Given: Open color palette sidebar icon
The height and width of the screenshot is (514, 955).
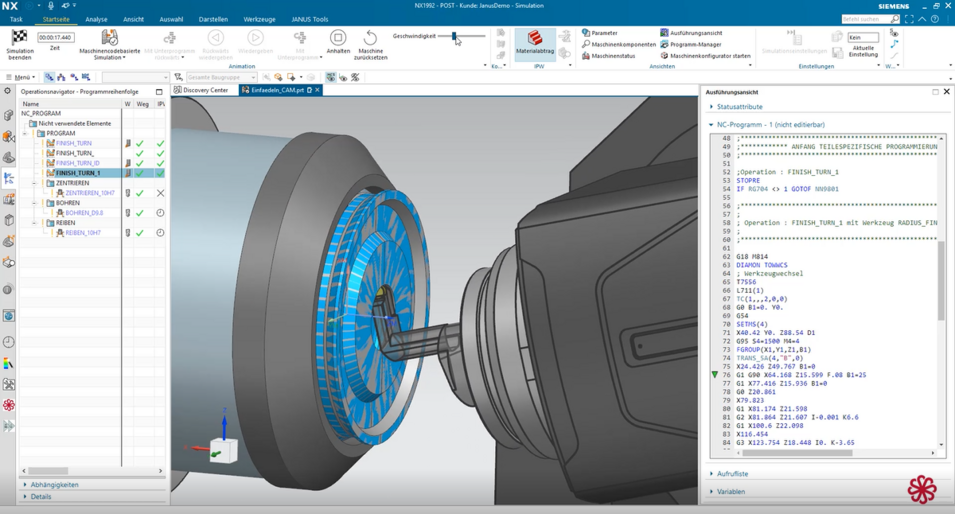Looking at the screenshot, I should coord(9,364).
